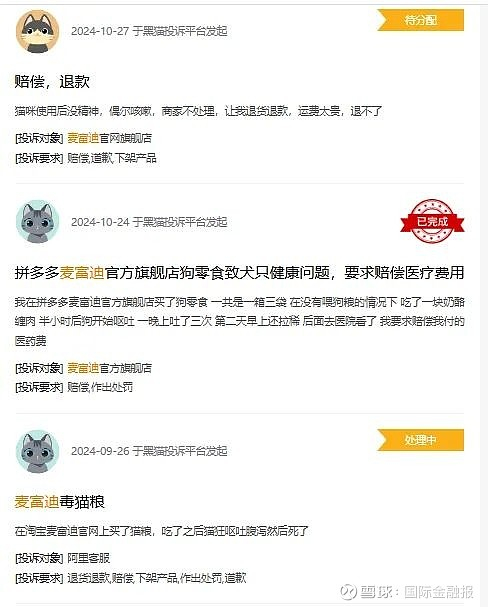Click the gray cat avatar dated 2024-10-24
This screenshot has width=488, height=607.
coord(38,222)
